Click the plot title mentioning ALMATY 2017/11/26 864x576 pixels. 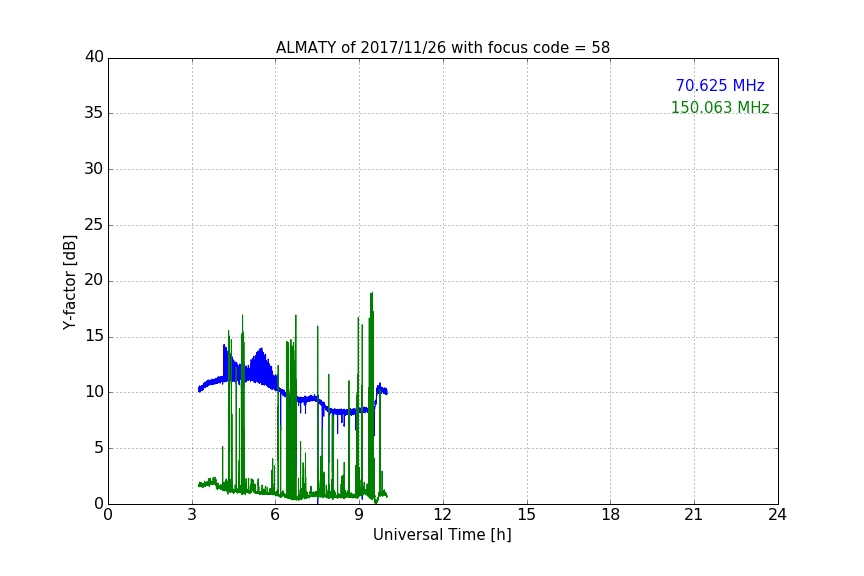tap(442, 47)
